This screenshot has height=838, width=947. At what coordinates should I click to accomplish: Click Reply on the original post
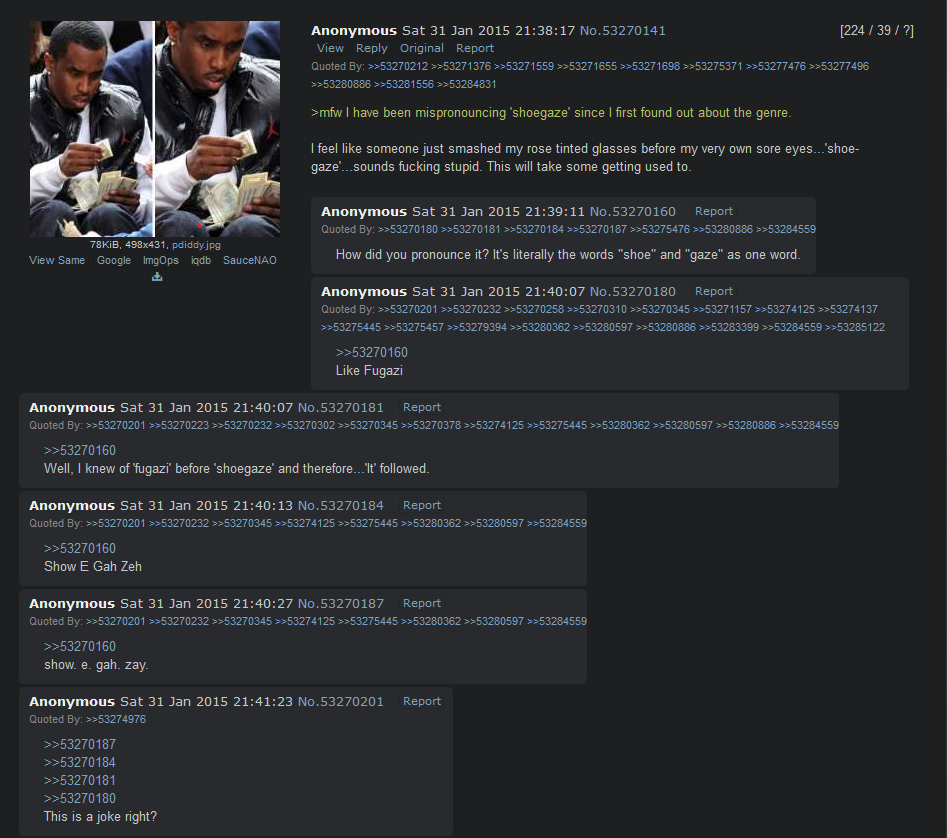tap(371, 48)
